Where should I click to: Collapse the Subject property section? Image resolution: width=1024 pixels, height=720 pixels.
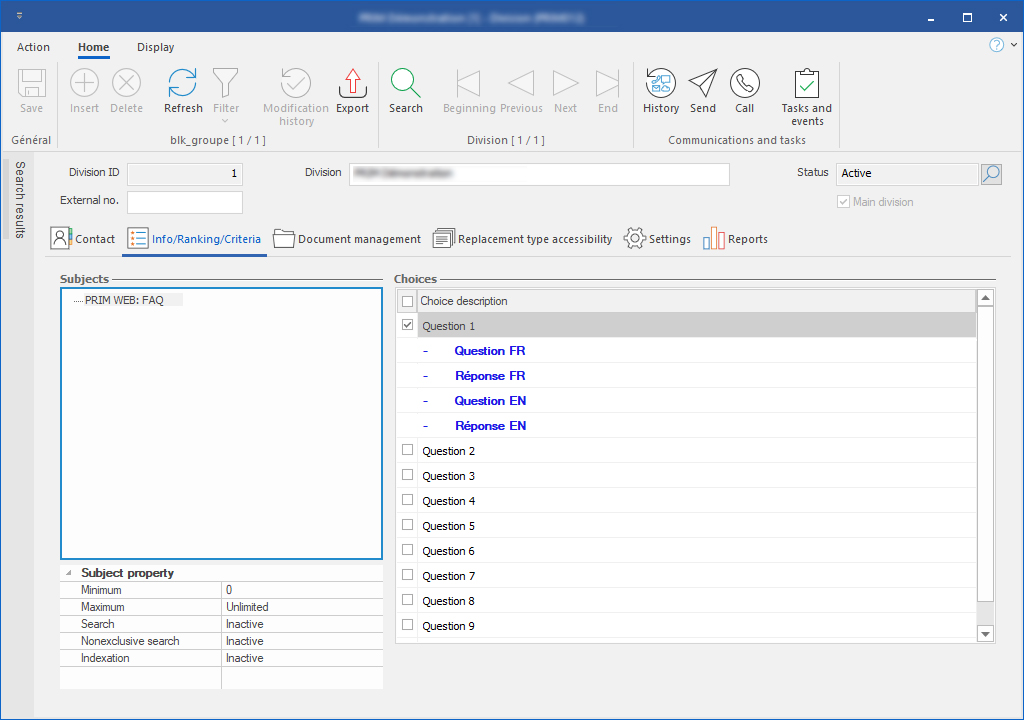(x=69, y=573)
